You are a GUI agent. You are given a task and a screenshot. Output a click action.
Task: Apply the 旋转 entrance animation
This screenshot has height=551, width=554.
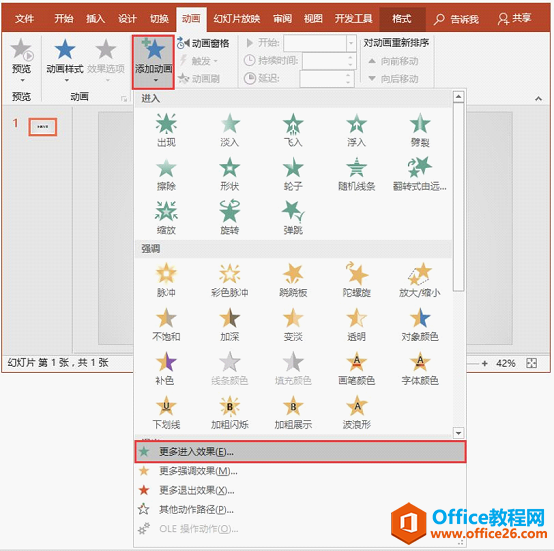click(x=230, y=218)
